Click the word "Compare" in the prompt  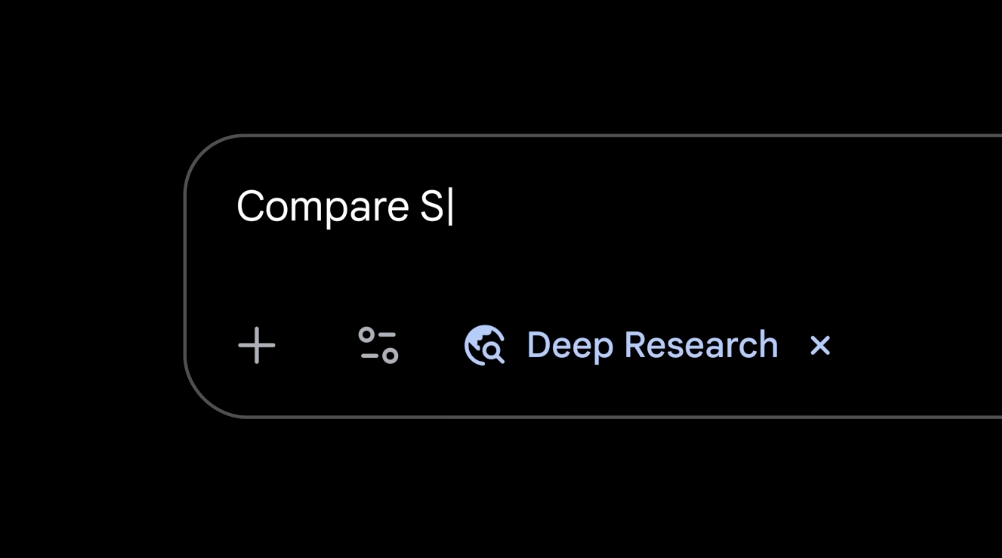(x=322, y=208)
